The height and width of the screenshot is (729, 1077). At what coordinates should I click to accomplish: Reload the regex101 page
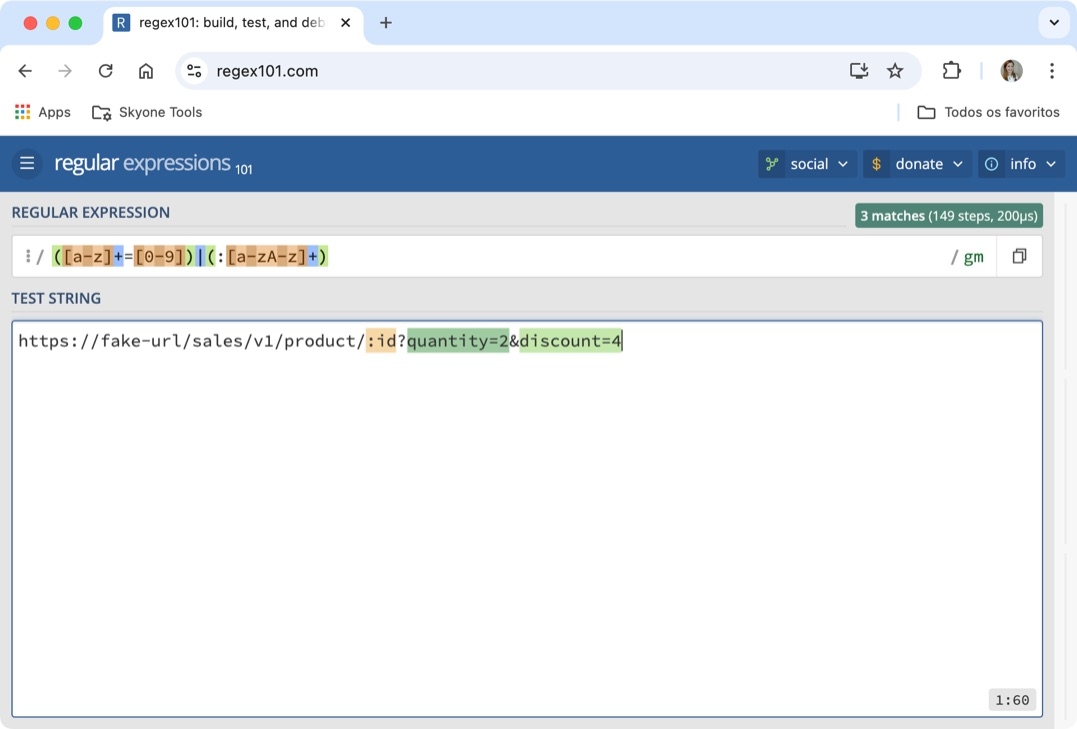(x=105, y=71)
